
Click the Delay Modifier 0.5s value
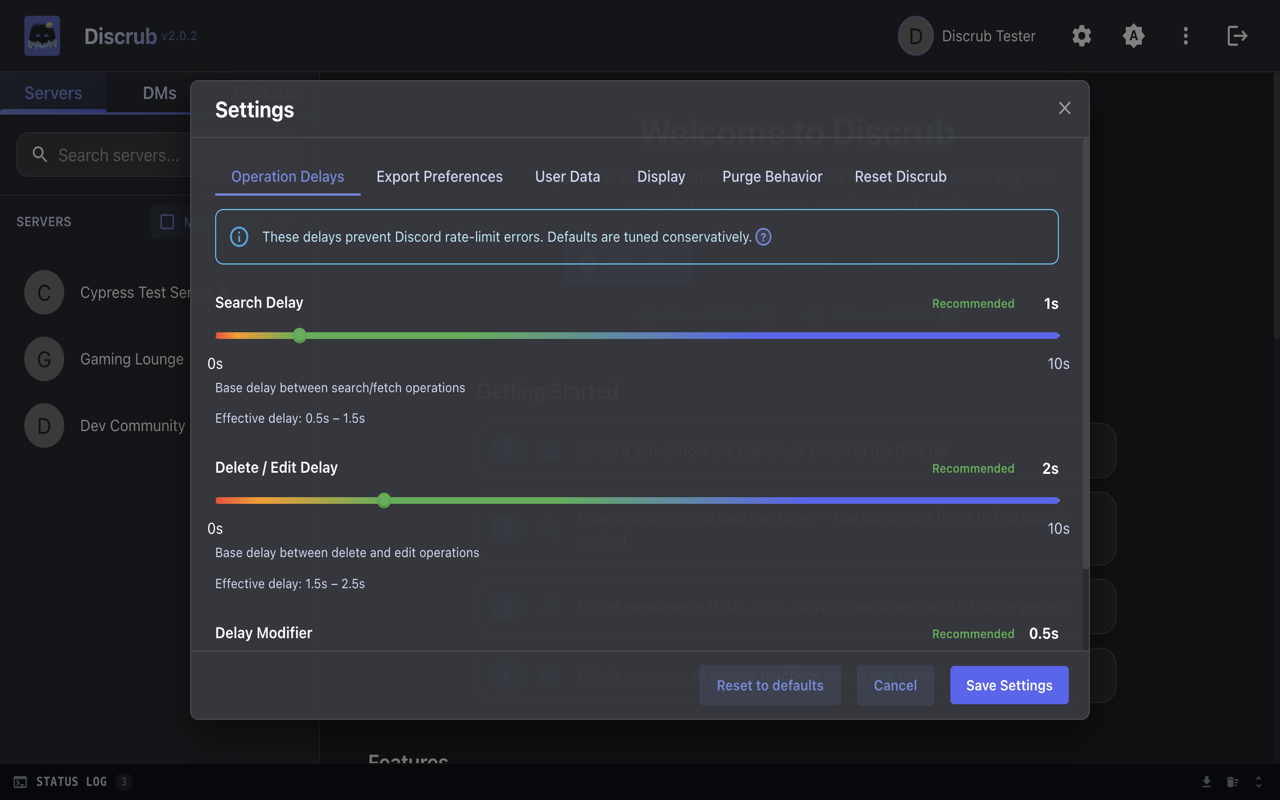tap(1044, 633)
